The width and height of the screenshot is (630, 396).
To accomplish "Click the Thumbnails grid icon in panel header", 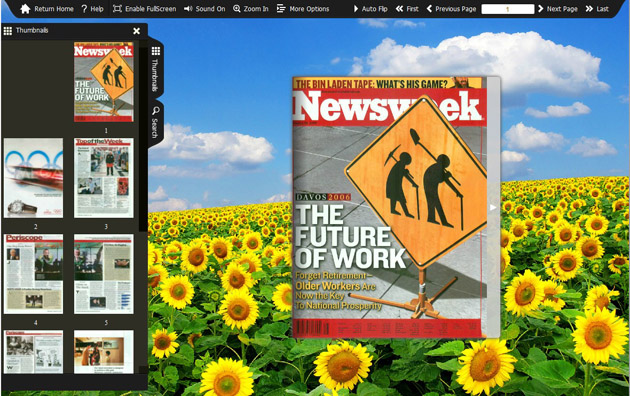I will pos(8,31).
